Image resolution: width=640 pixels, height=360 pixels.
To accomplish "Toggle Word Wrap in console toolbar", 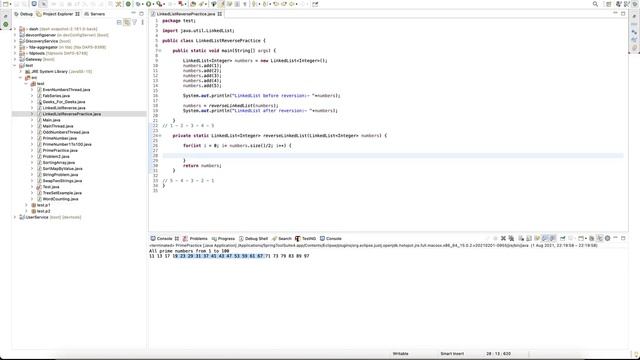I will click(x=537, y=238).
